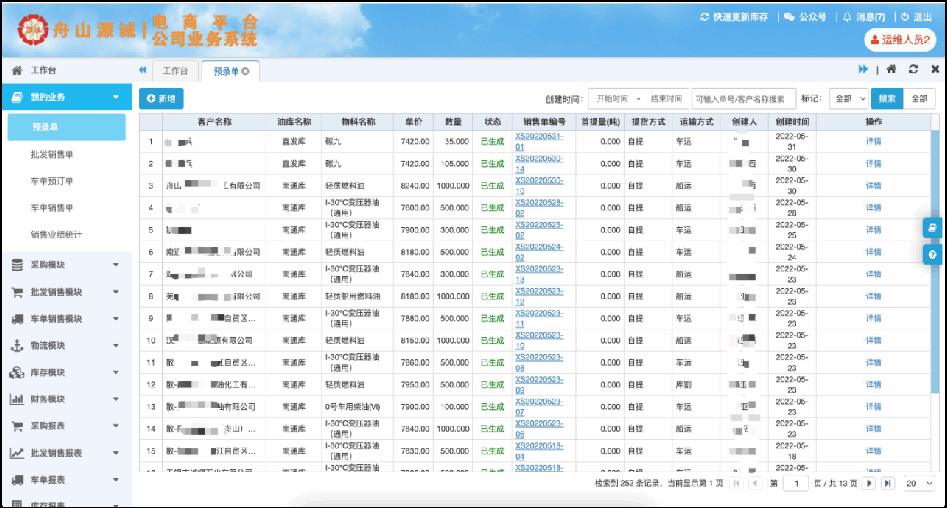Screen dimensions: 947x508
Task: Expand the 批发销售报表 sidebar section
Action: 66,453
